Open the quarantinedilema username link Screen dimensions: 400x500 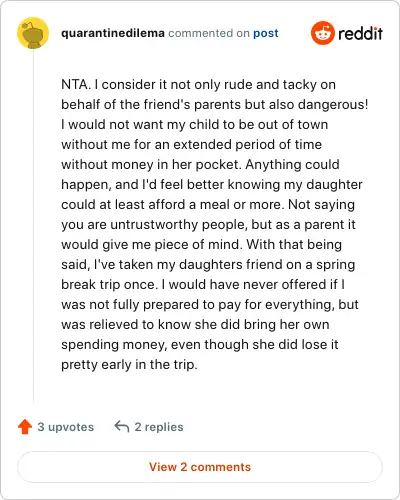point(113,33)
